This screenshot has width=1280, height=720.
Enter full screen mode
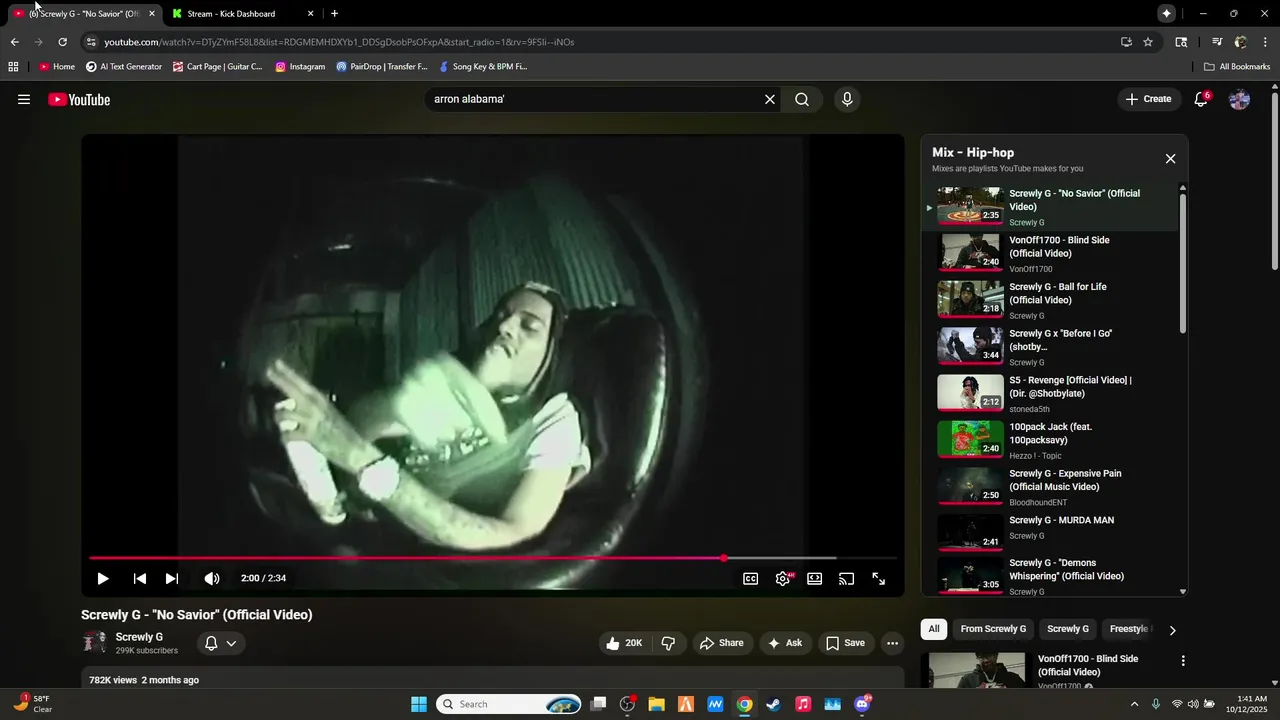click(878, 578)
